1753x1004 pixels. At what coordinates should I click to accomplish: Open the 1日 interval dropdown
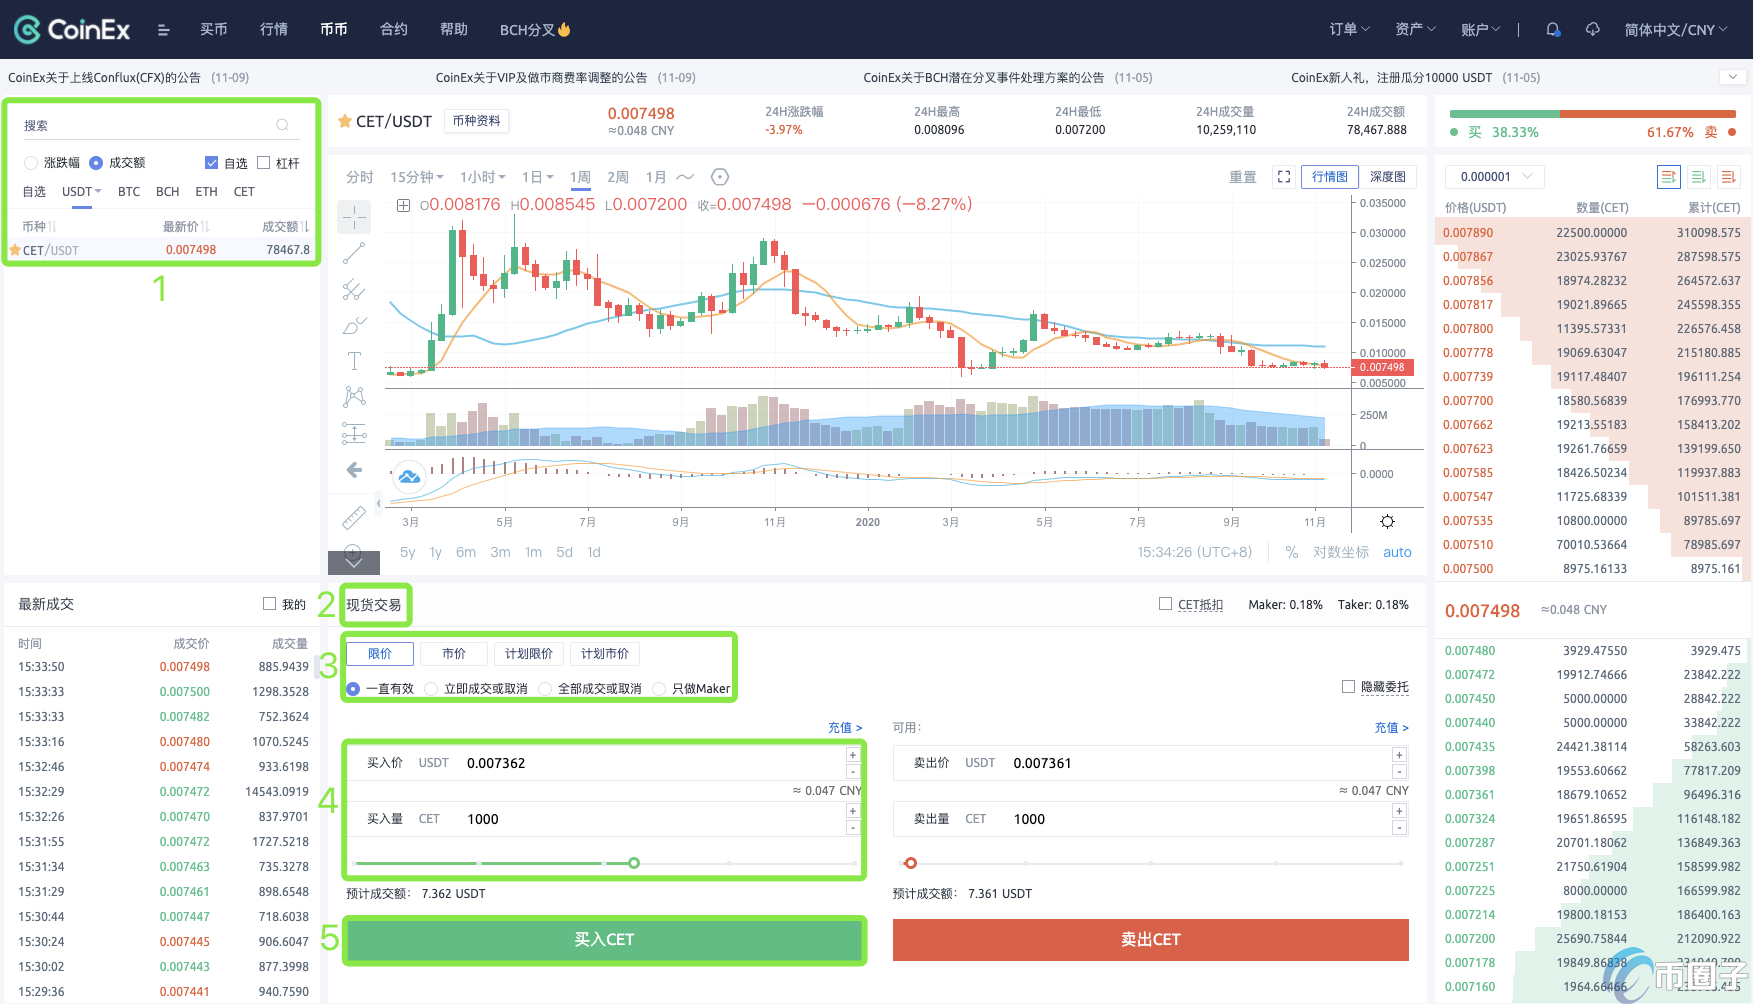(538, 177)
